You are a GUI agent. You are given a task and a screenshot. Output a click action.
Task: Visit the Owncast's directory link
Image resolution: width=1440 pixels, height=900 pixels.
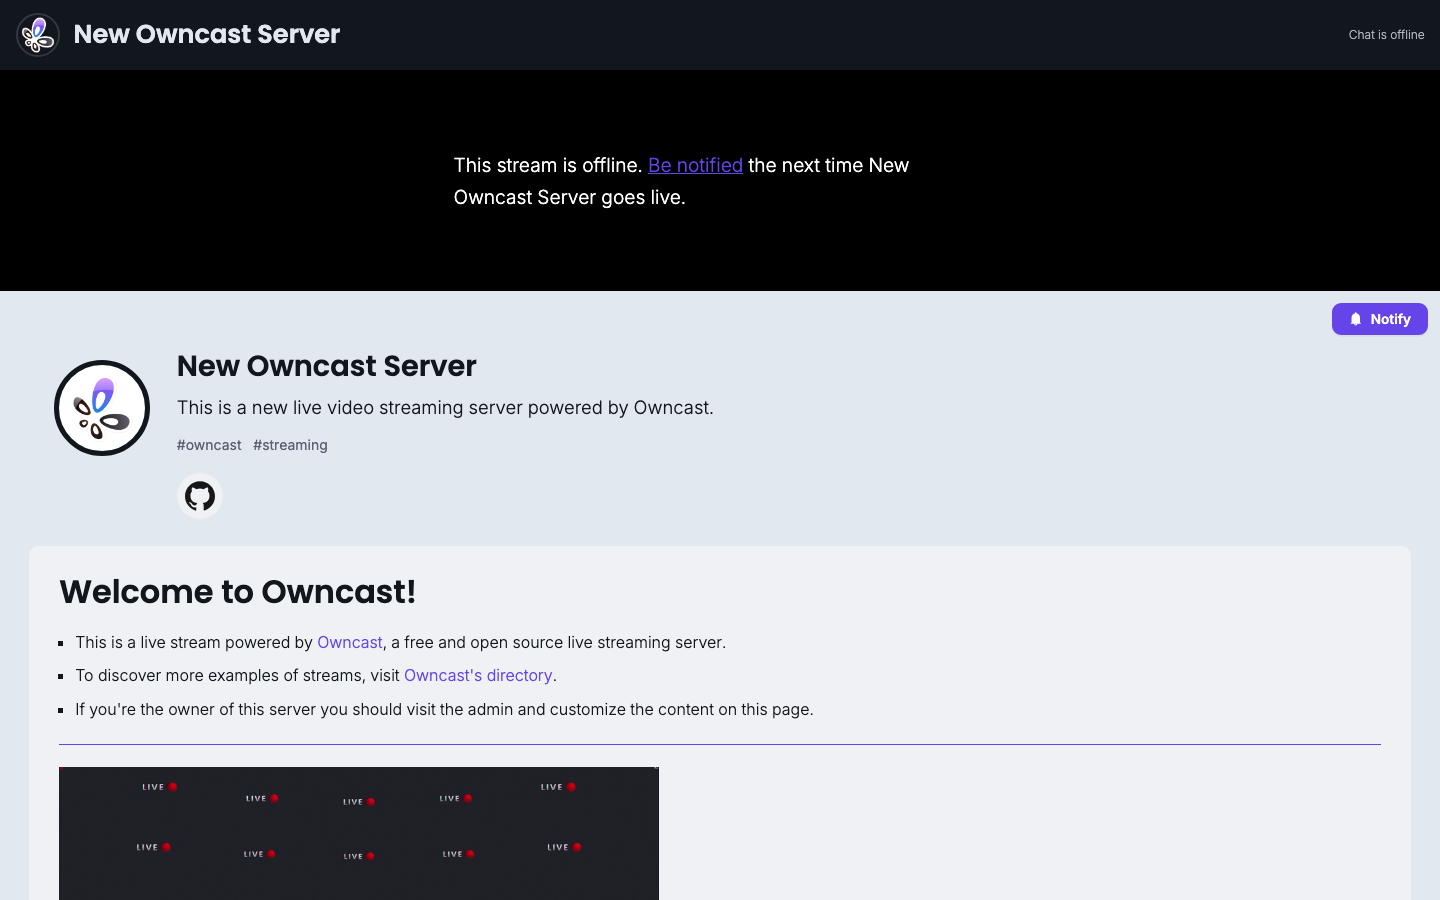478,675
